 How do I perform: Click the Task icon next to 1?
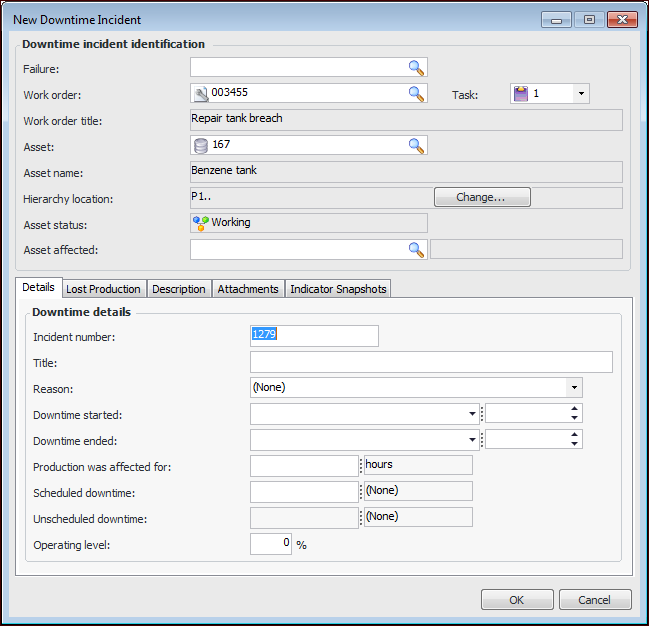point(521,94)
